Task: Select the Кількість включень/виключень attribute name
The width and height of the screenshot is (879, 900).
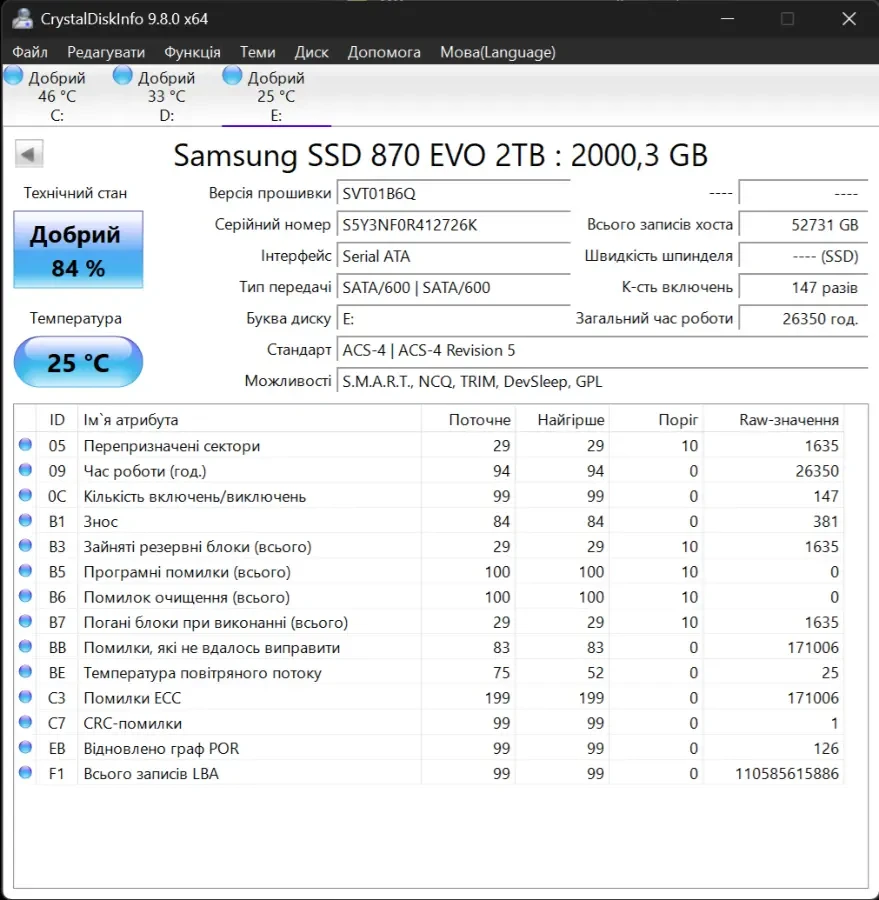Action: click(195, 496)
